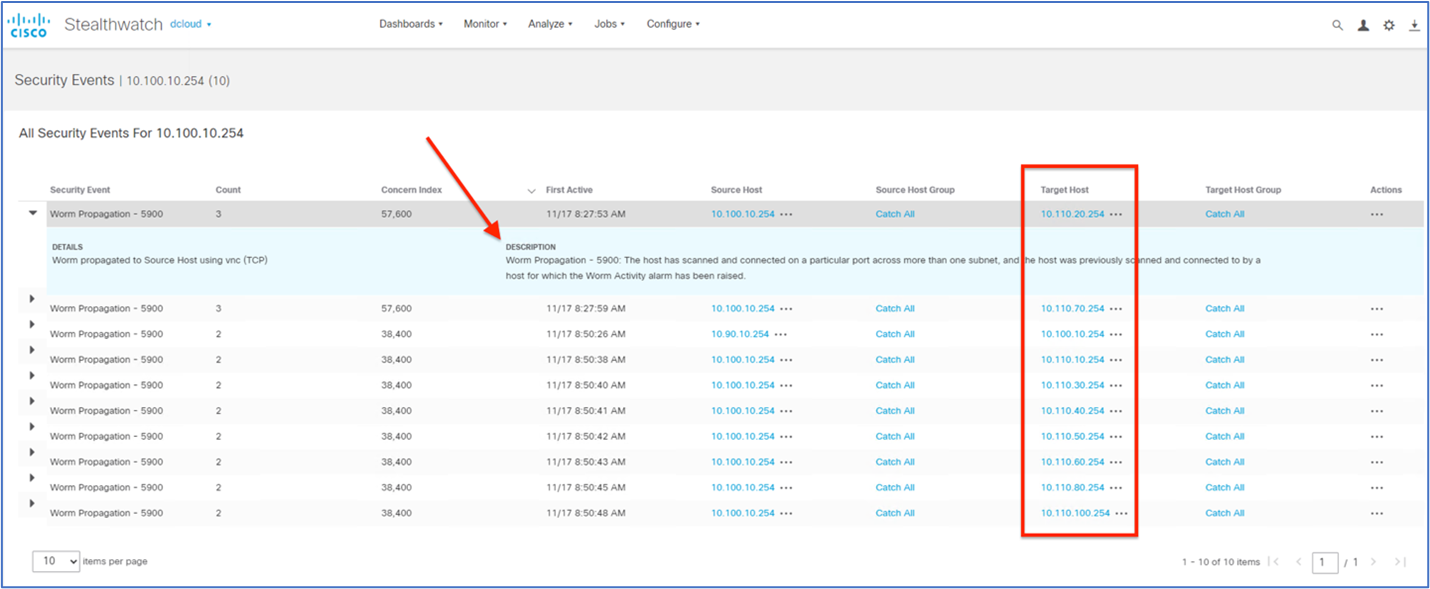
Task: Open target host link 10.110.60.254
Action: 1073,462
